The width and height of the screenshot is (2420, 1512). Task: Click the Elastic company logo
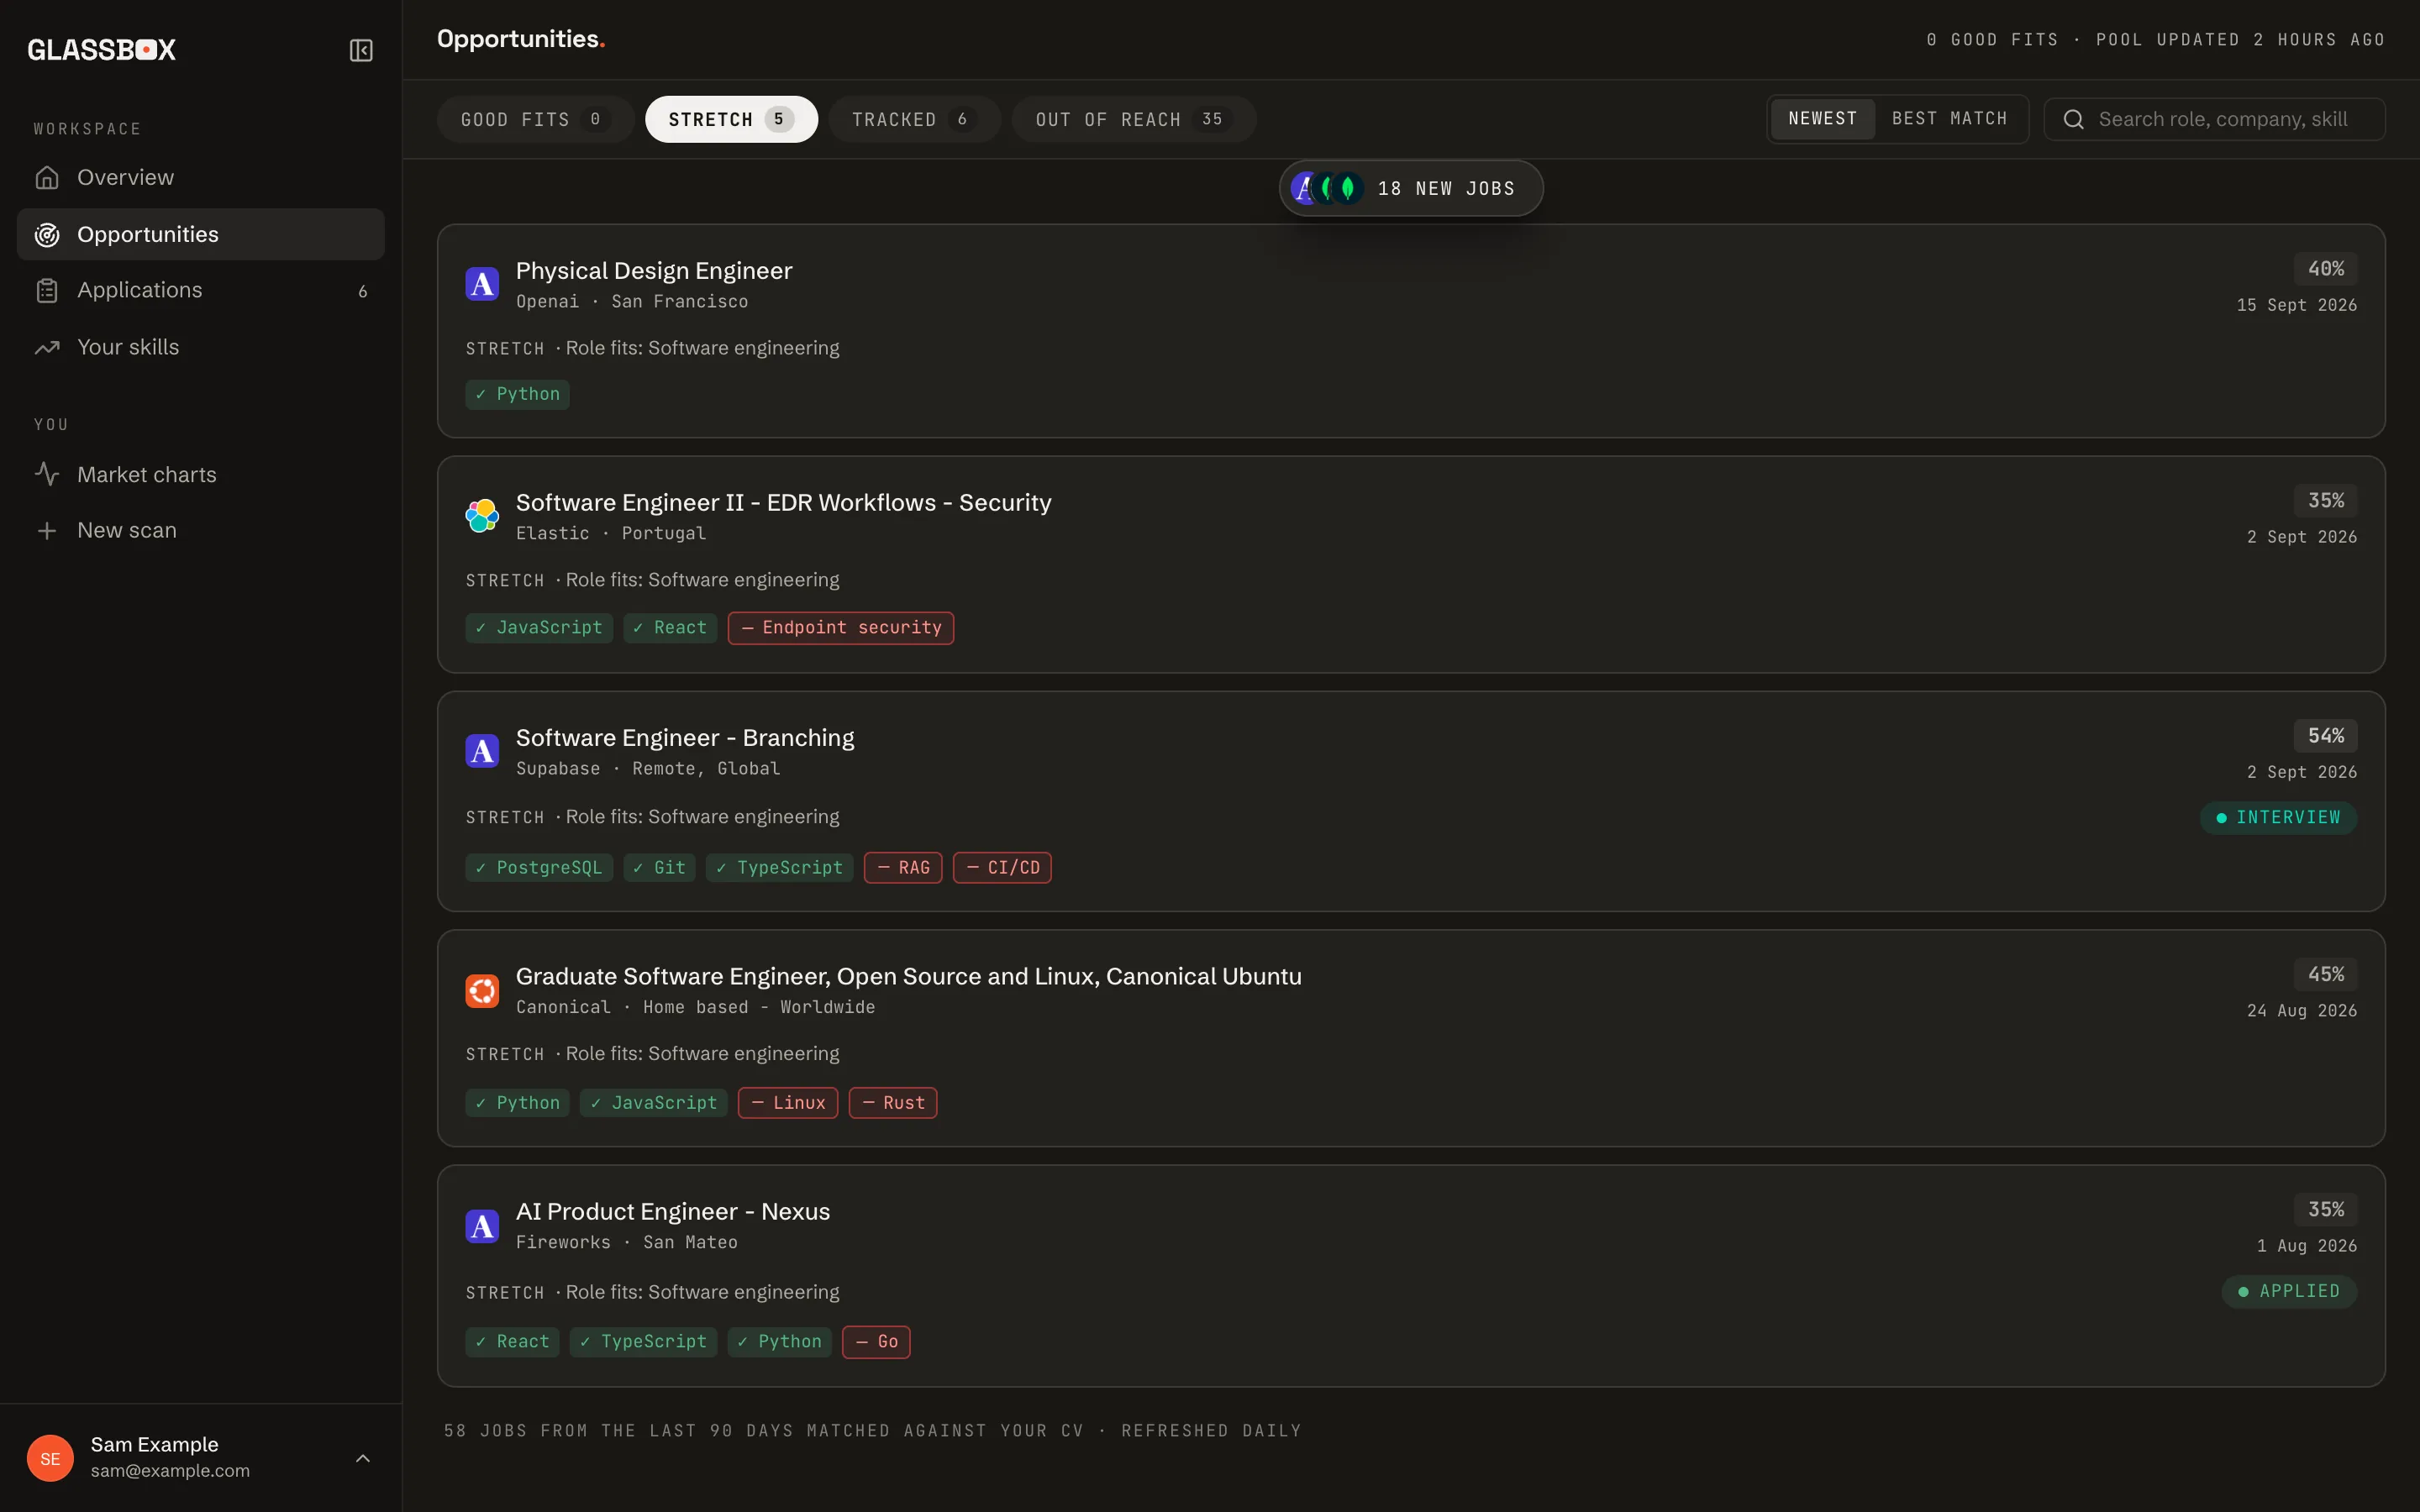[x=482, y=516]
